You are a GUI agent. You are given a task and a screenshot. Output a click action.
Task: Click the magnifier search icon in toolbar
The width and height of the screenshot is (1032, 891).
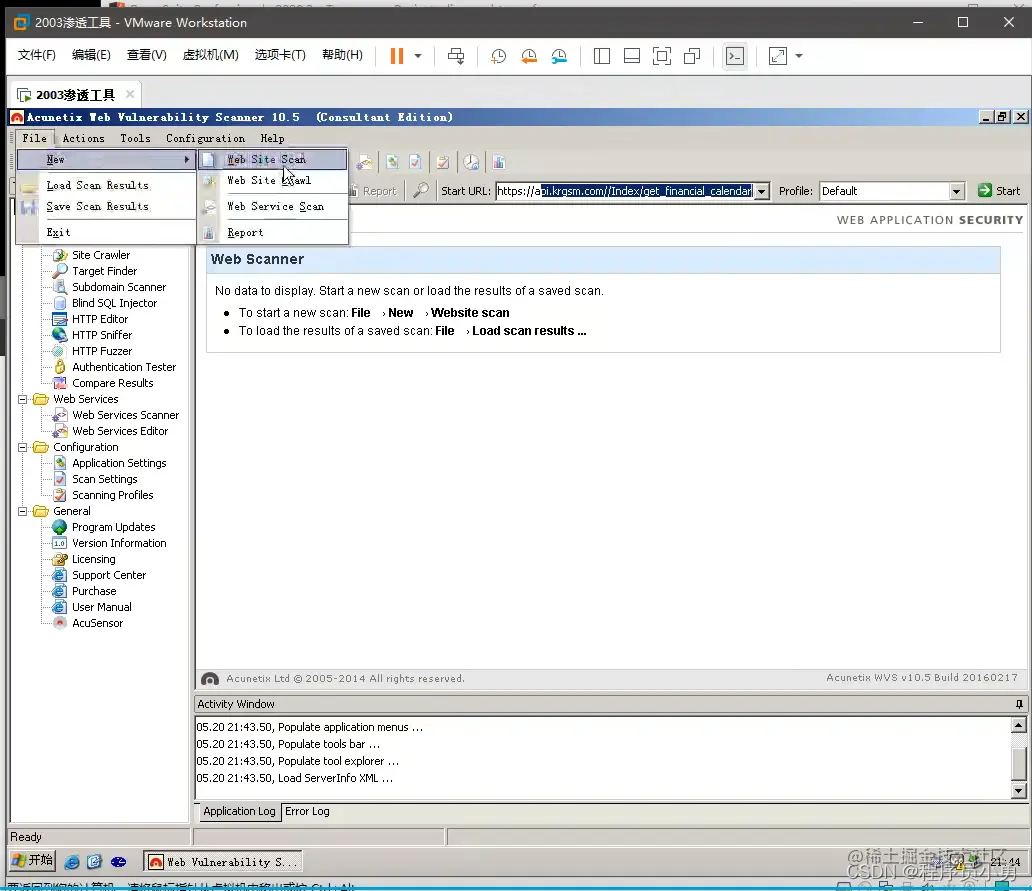click(421, 191)
